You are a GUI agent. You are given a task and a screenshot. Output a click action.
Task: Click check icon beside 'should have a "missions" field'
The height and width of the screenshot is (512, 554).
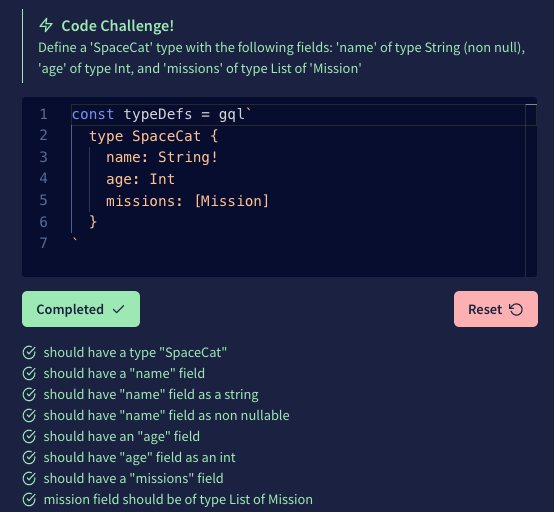pyautogui.click(x=29, y=478)
